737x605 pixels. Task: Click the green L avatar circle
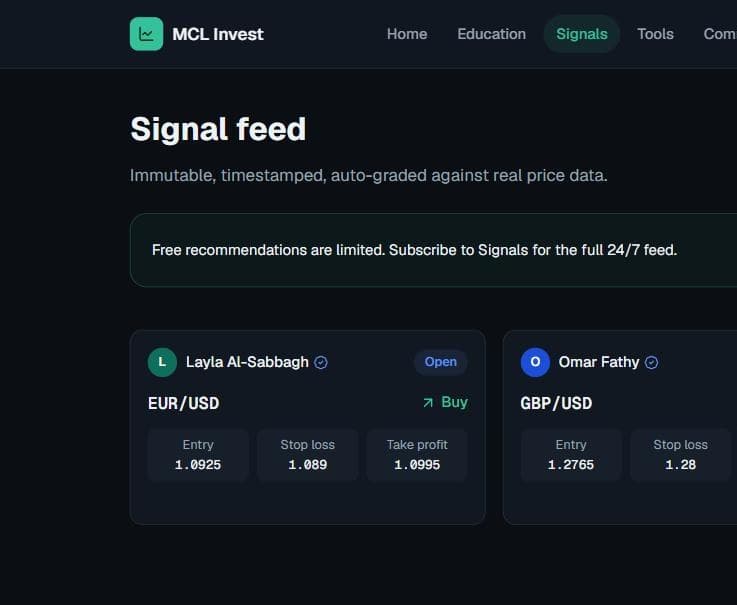coord(162,362)
